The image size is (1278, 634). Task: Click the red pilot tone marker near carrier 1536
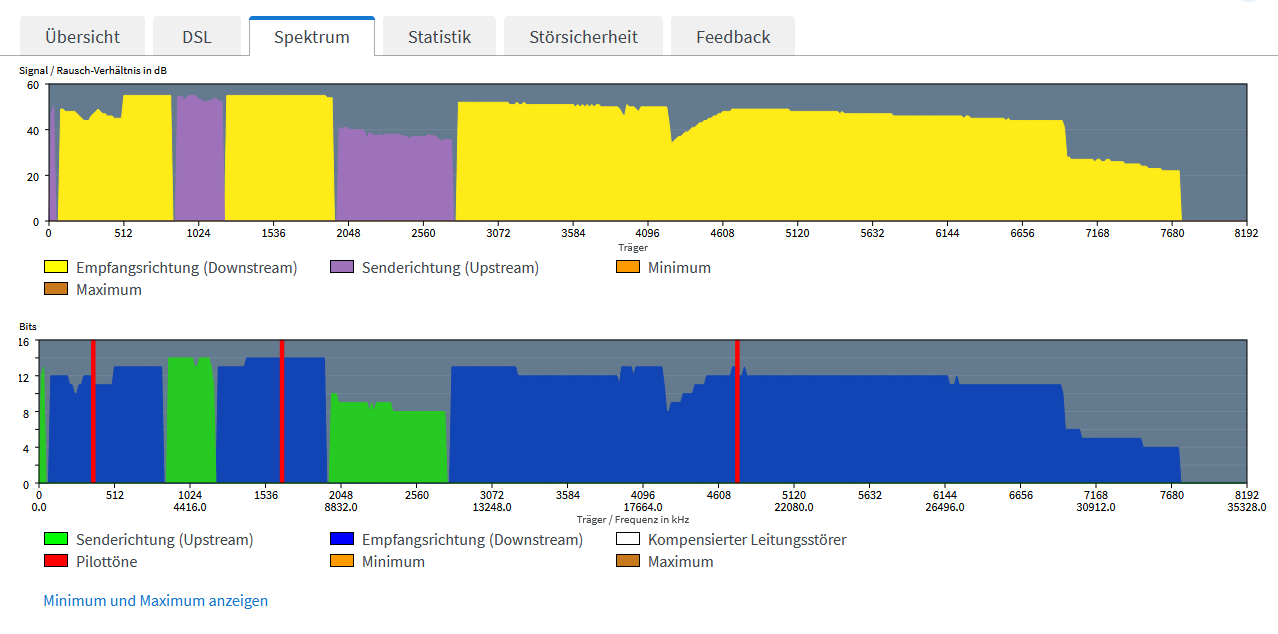[282, 412]
